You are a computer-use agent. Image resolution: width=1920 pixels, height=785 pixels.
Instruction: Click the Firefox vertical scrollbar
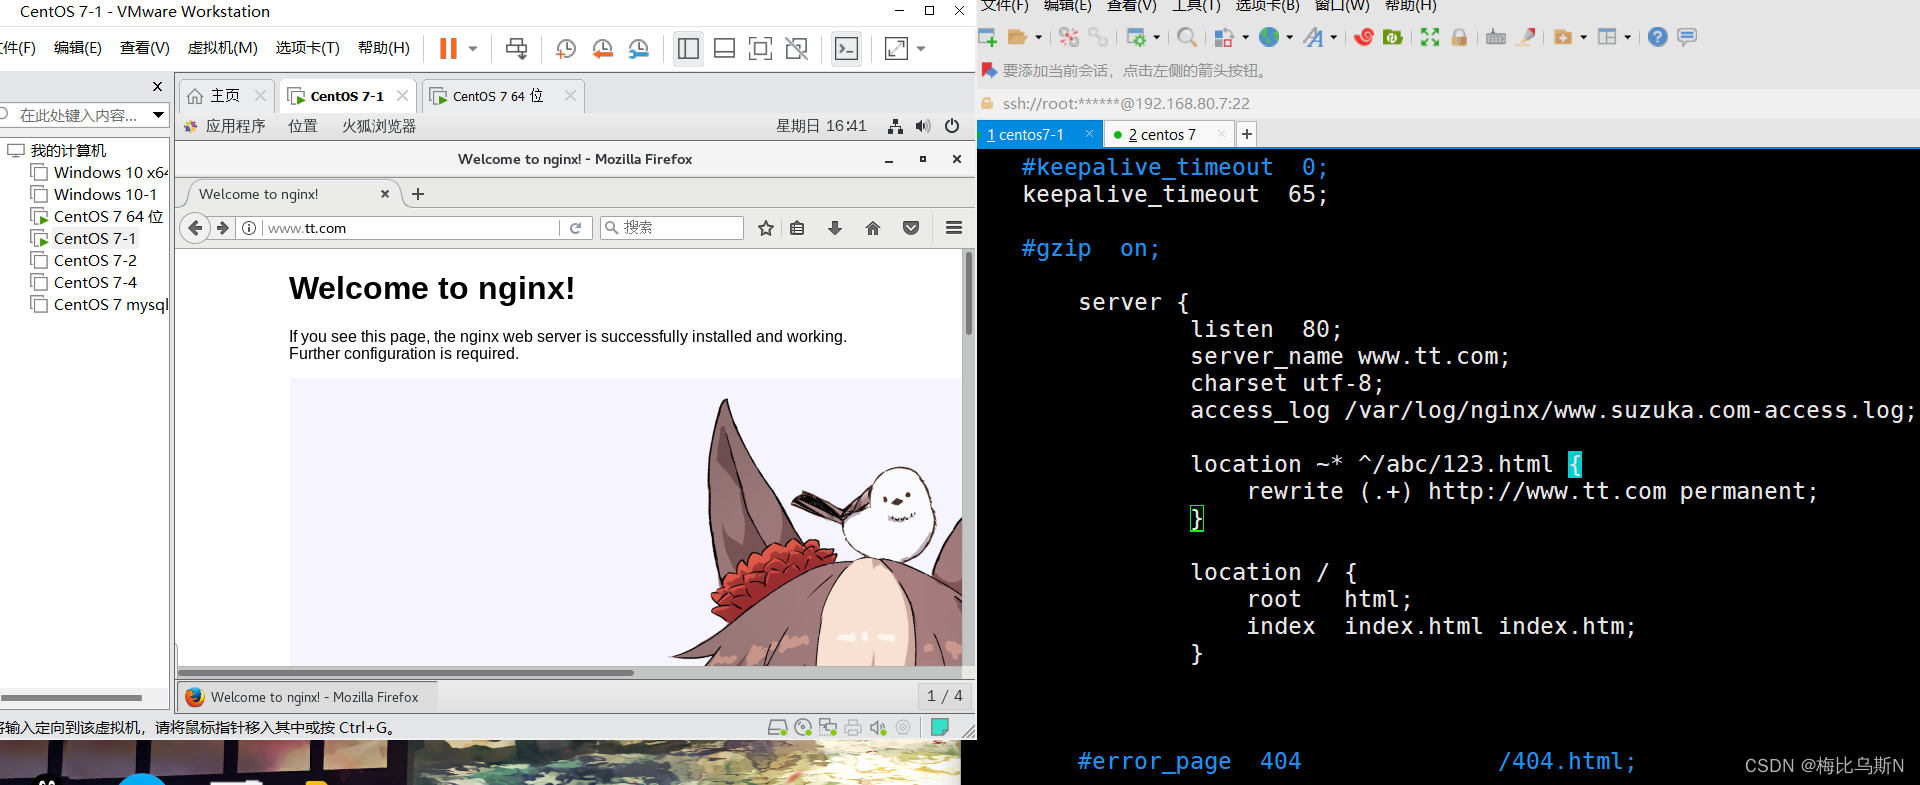coord(968,294)
